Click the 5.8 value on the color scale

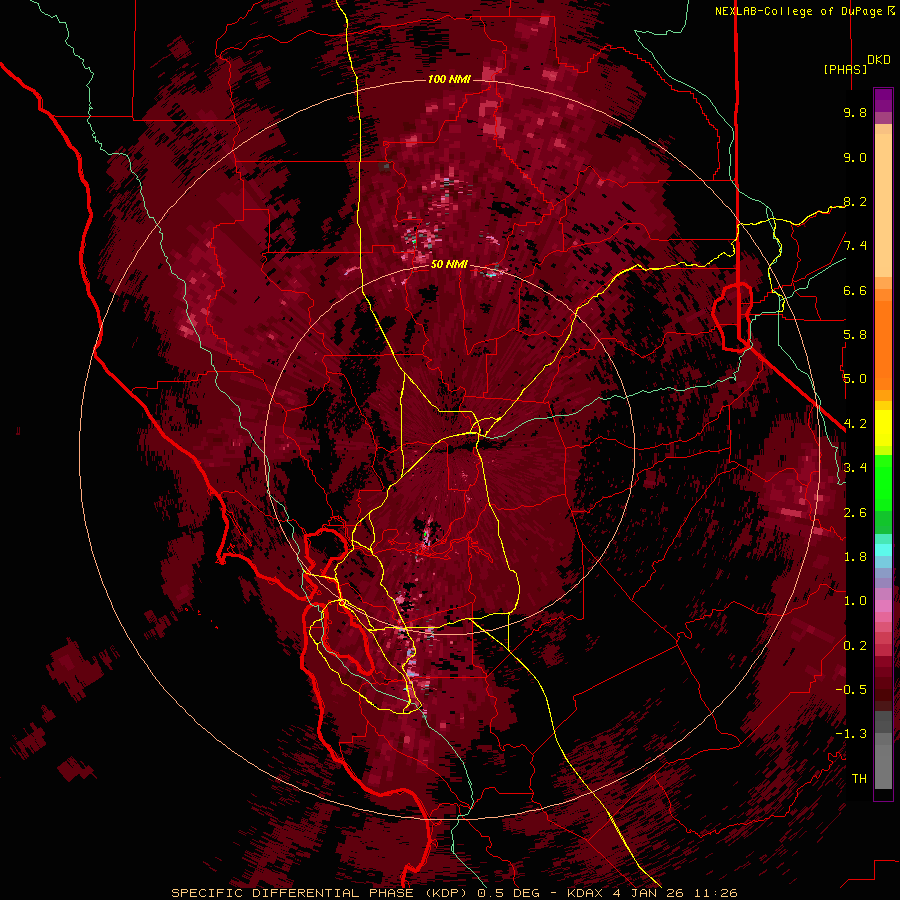click(x=855, y=335)
